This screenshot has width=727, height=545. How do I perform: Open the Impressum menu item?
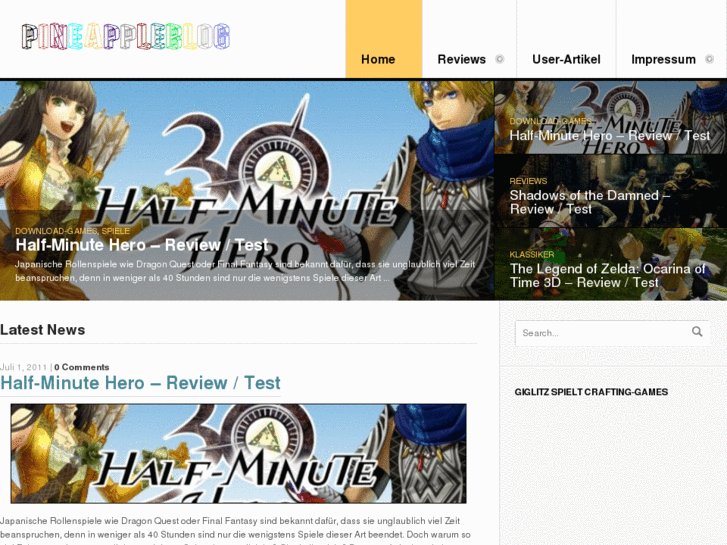coord(663,59)
